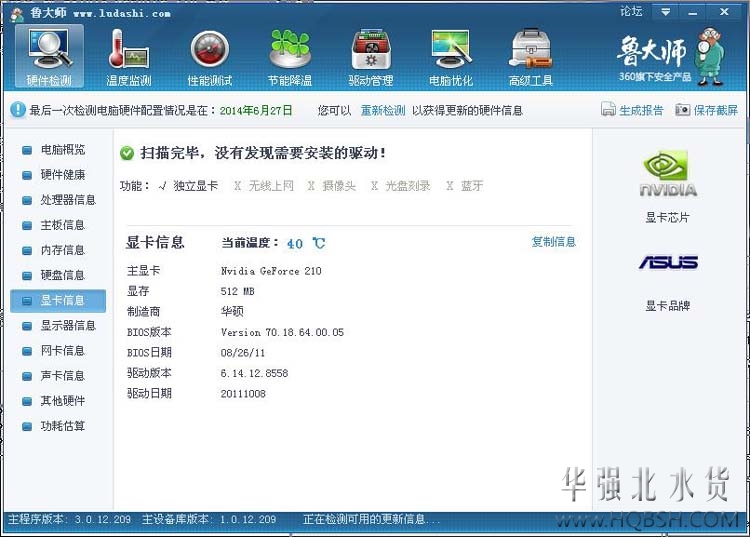Minimize the 鲁大师 window
This screenshot has height=537, width=750.
click(692, 12)
